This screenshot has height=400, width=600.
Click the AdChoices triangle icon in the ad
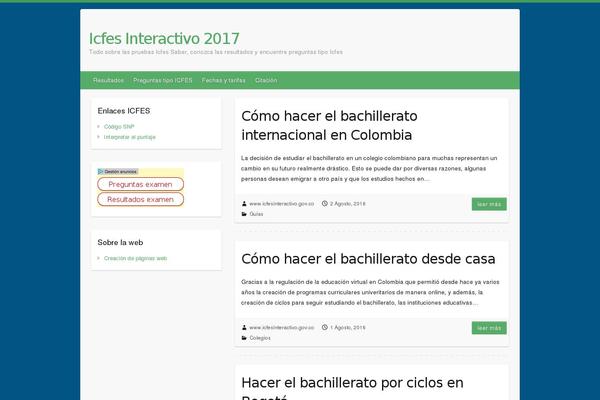[101, 171]
